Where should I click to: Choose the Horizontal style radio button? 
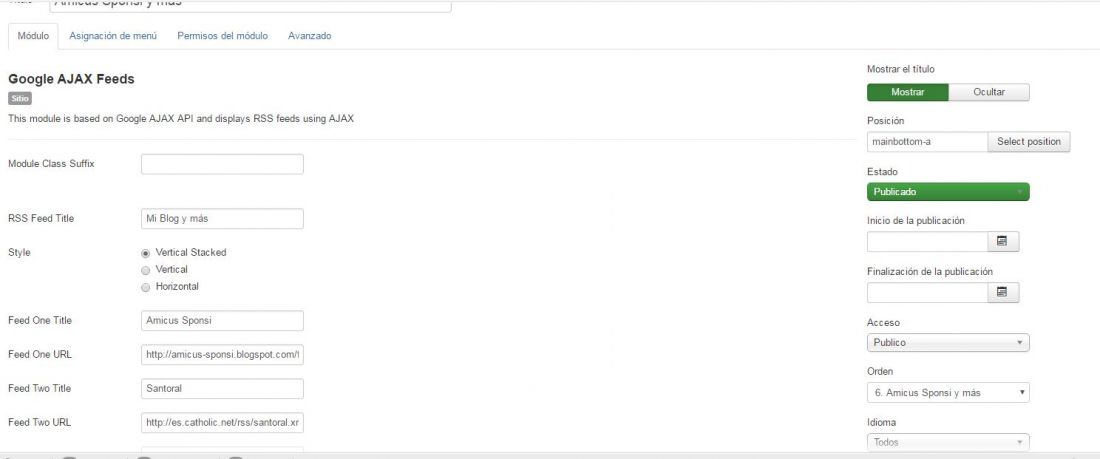click(146, 287)
